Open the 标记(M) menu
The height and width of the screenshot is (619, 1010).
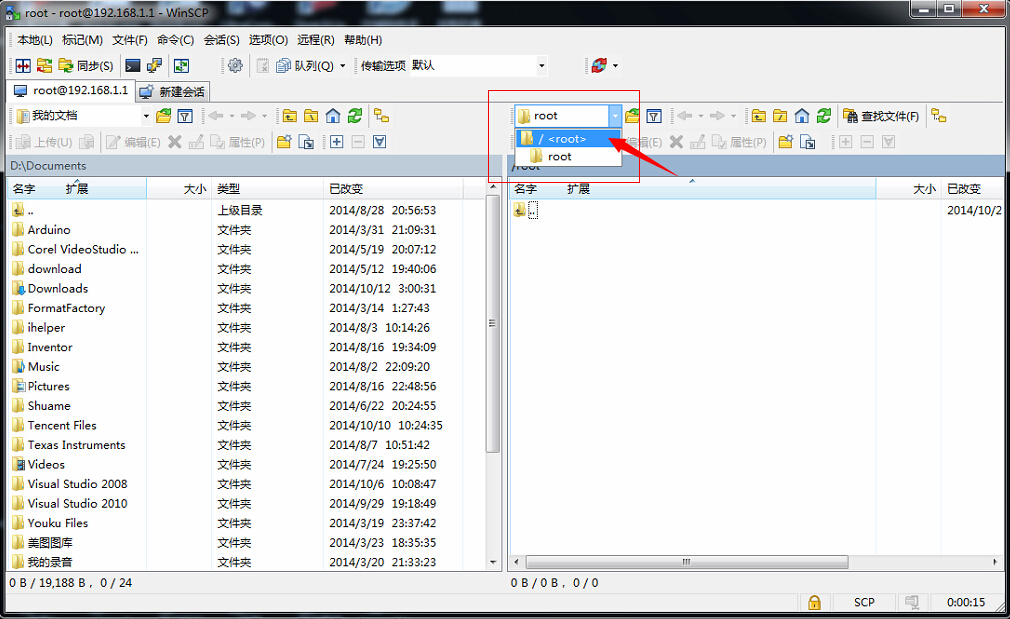point(82,40)
